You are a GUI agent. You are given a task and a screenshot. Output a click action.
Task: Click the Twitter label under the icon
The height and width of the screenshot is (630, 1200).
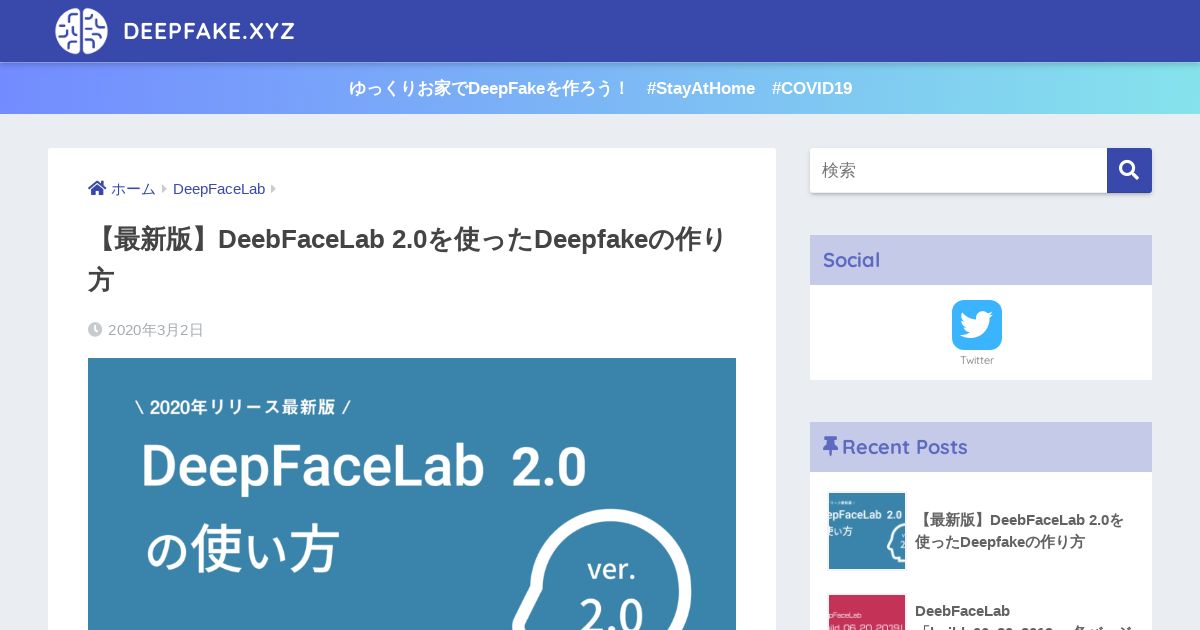(x=977, y=360)
